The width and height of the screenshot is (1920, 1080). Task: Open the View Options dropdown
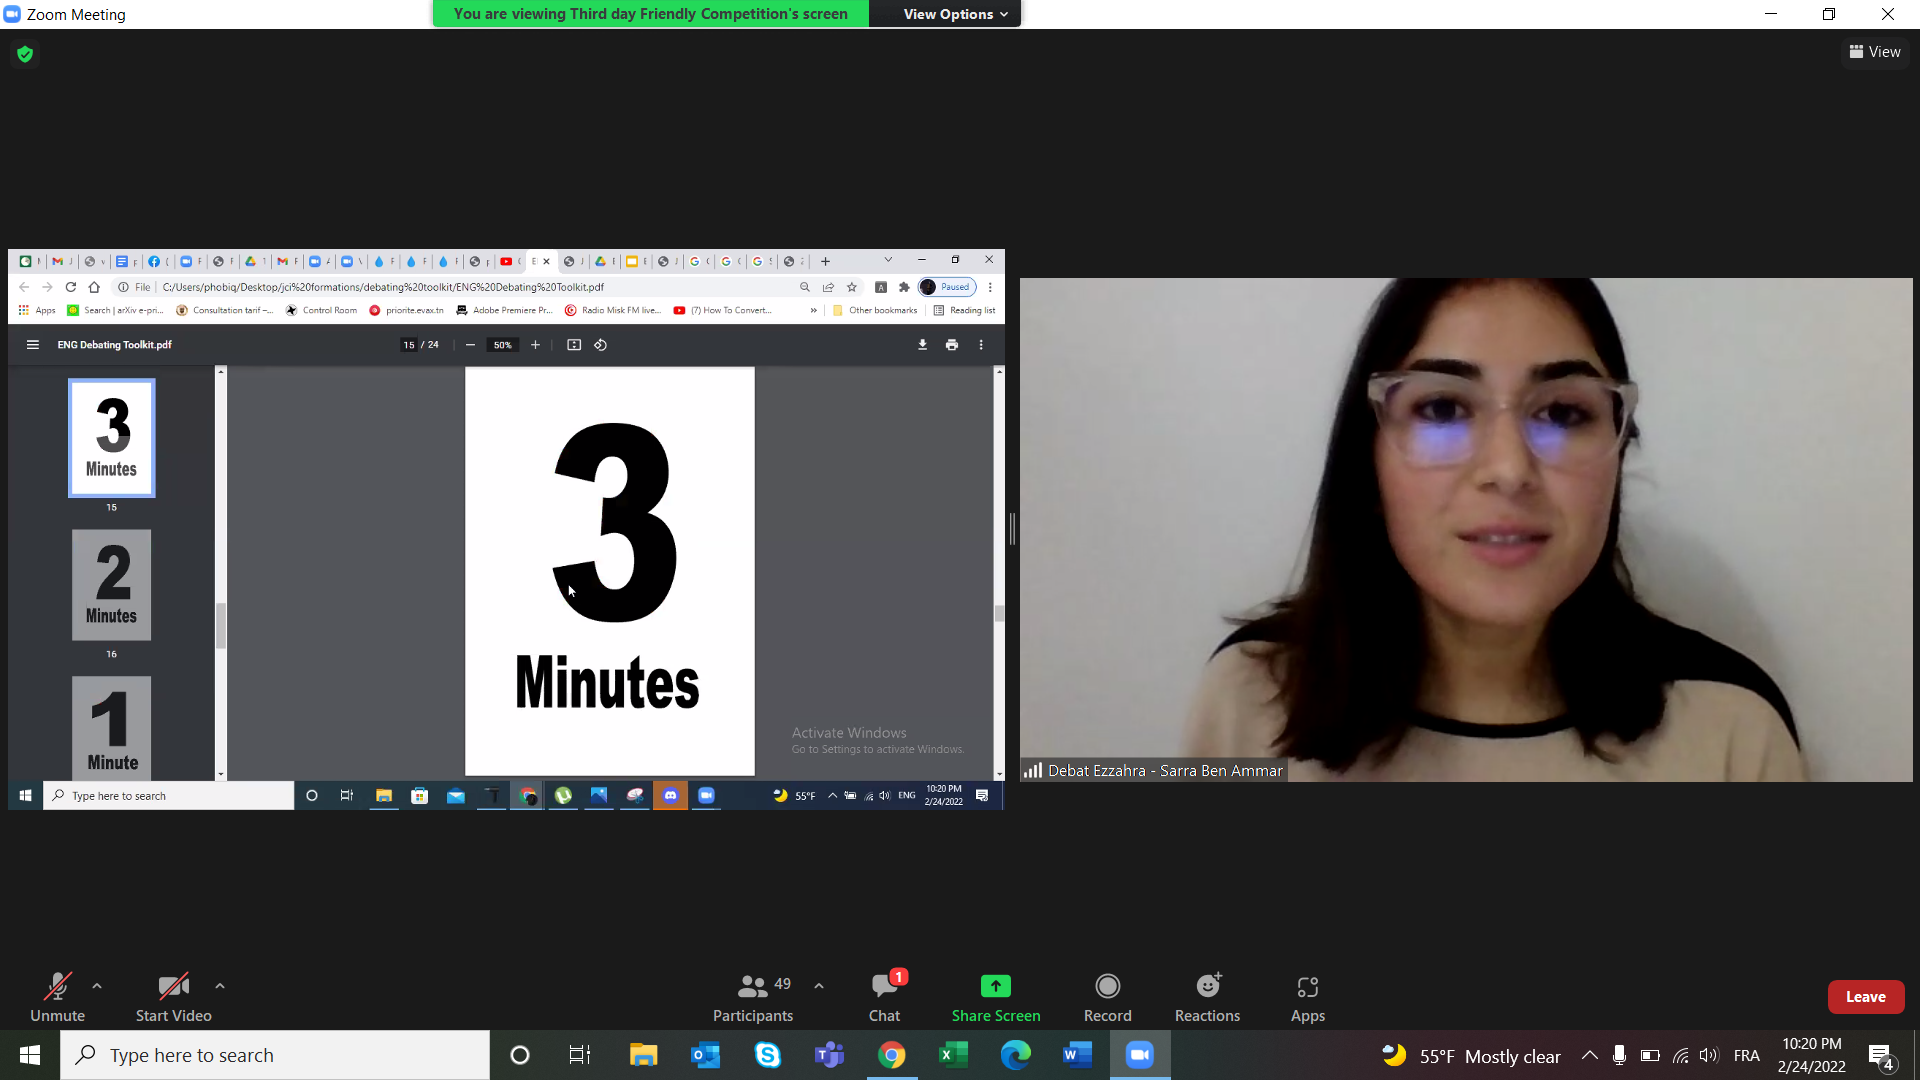(x=954, y=14)
